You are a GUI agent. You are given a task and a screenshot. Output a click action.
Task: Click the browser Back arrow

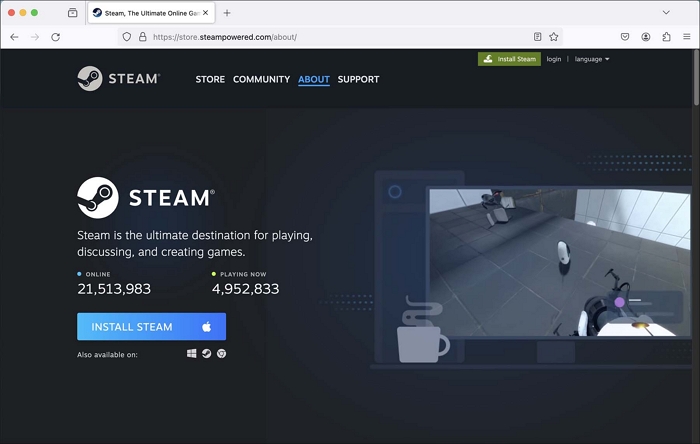14,37
